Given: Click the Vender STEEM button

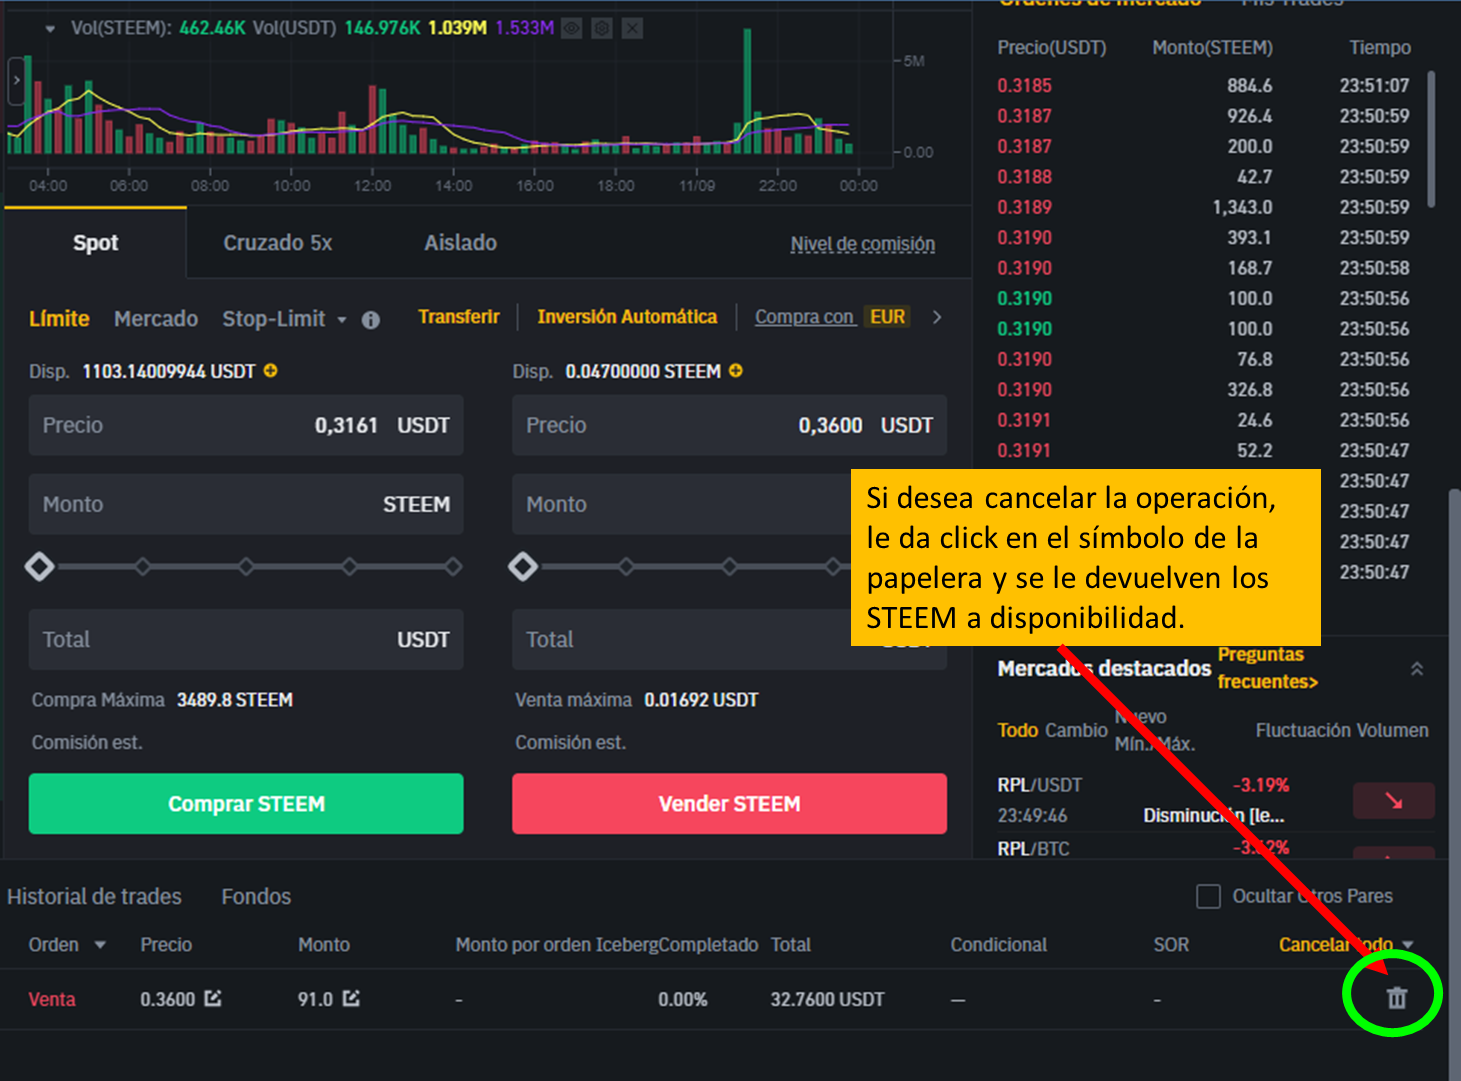Looking at the screenshot, I should coord(729,803).
